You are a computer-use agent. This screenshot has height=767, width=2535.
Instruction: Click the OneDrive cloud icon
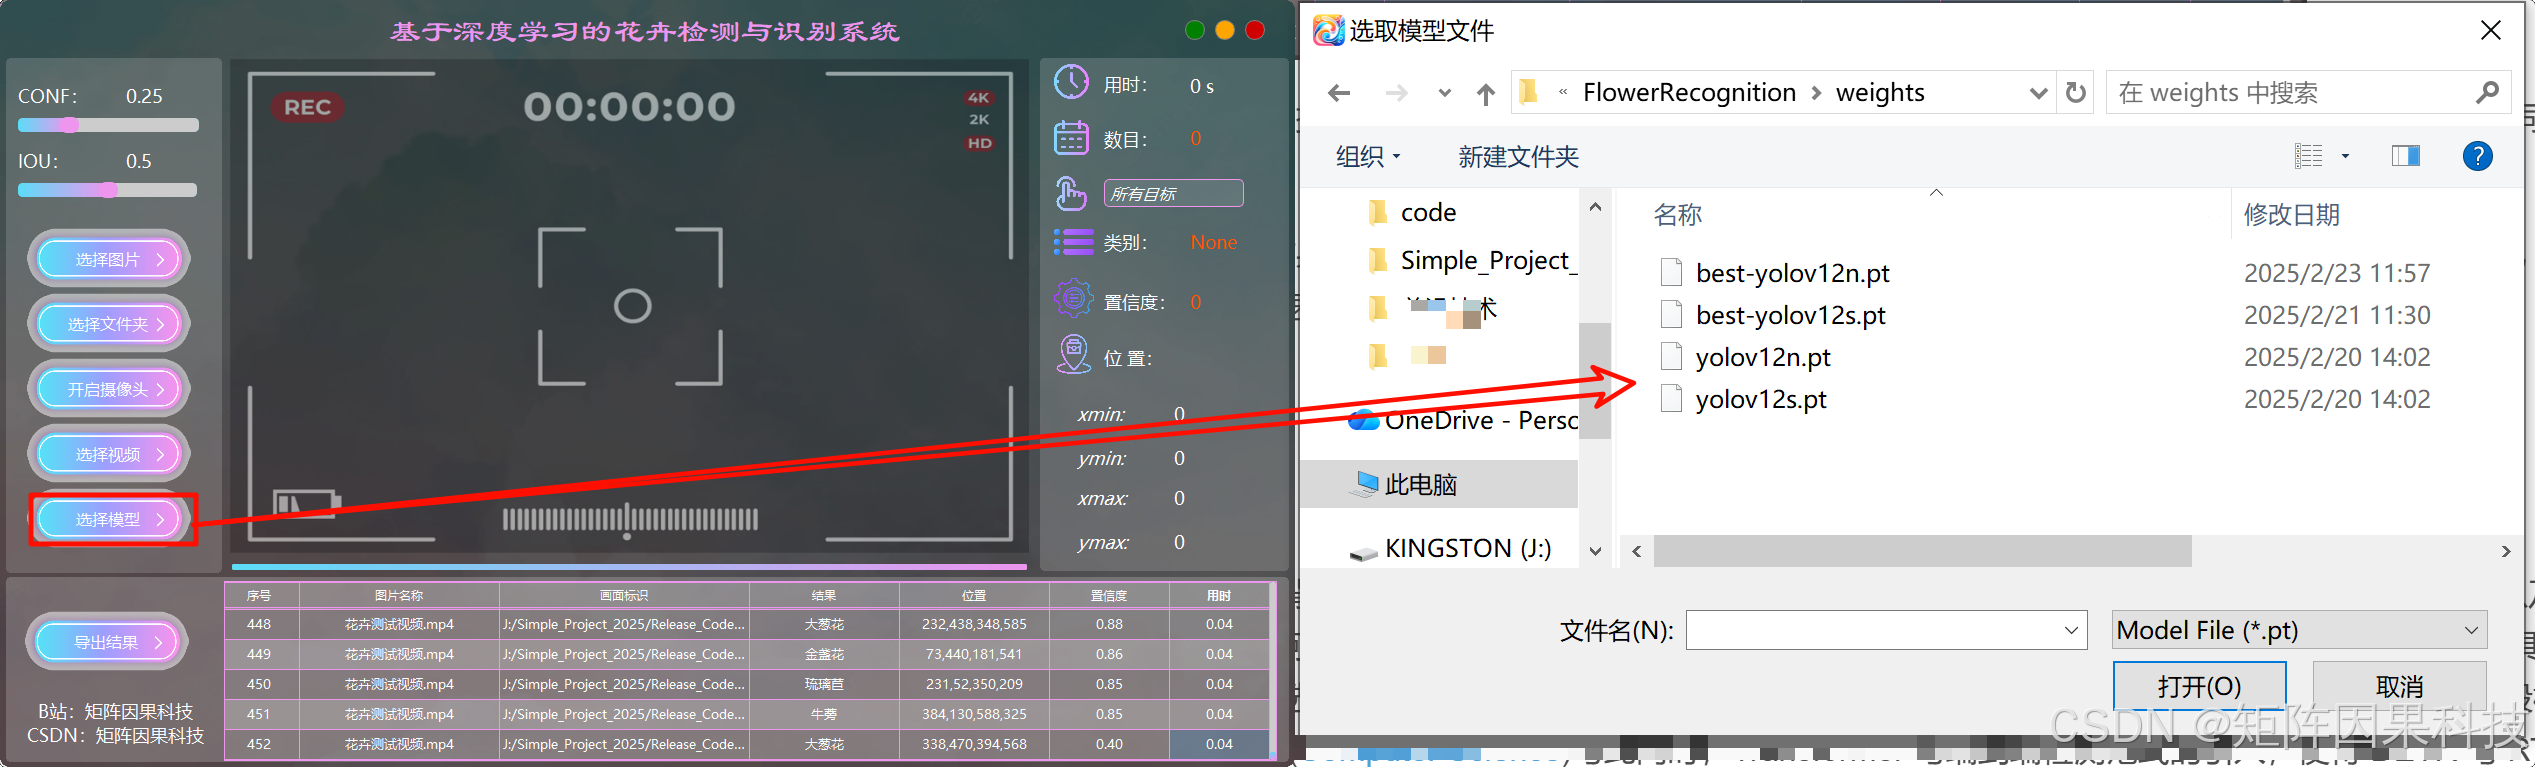coord(1363,420)
